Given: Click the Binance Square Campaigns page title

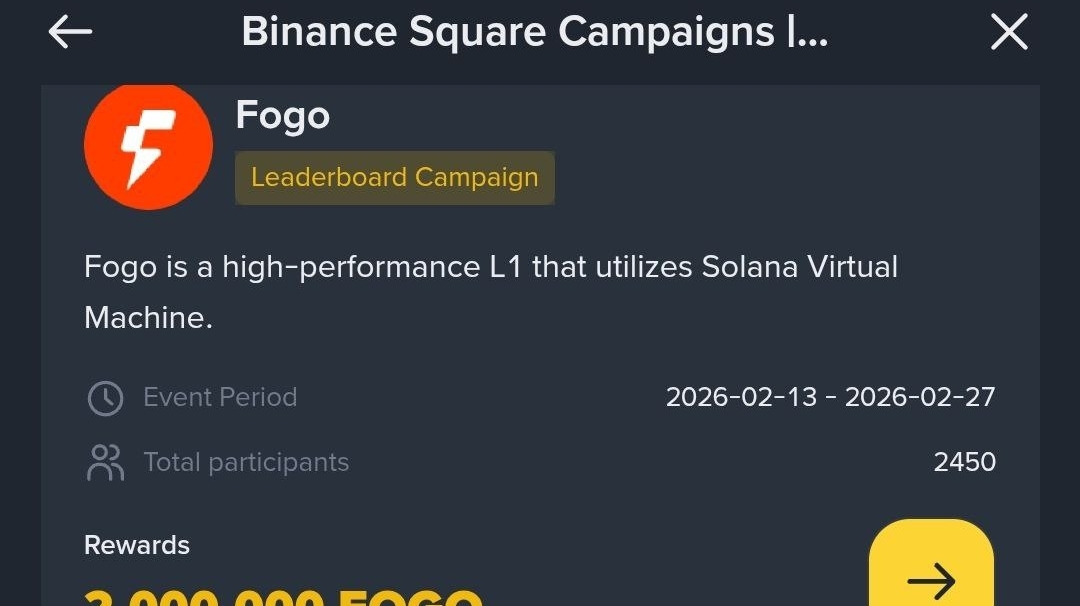Looking at the screenshot, I should point(534,33).
